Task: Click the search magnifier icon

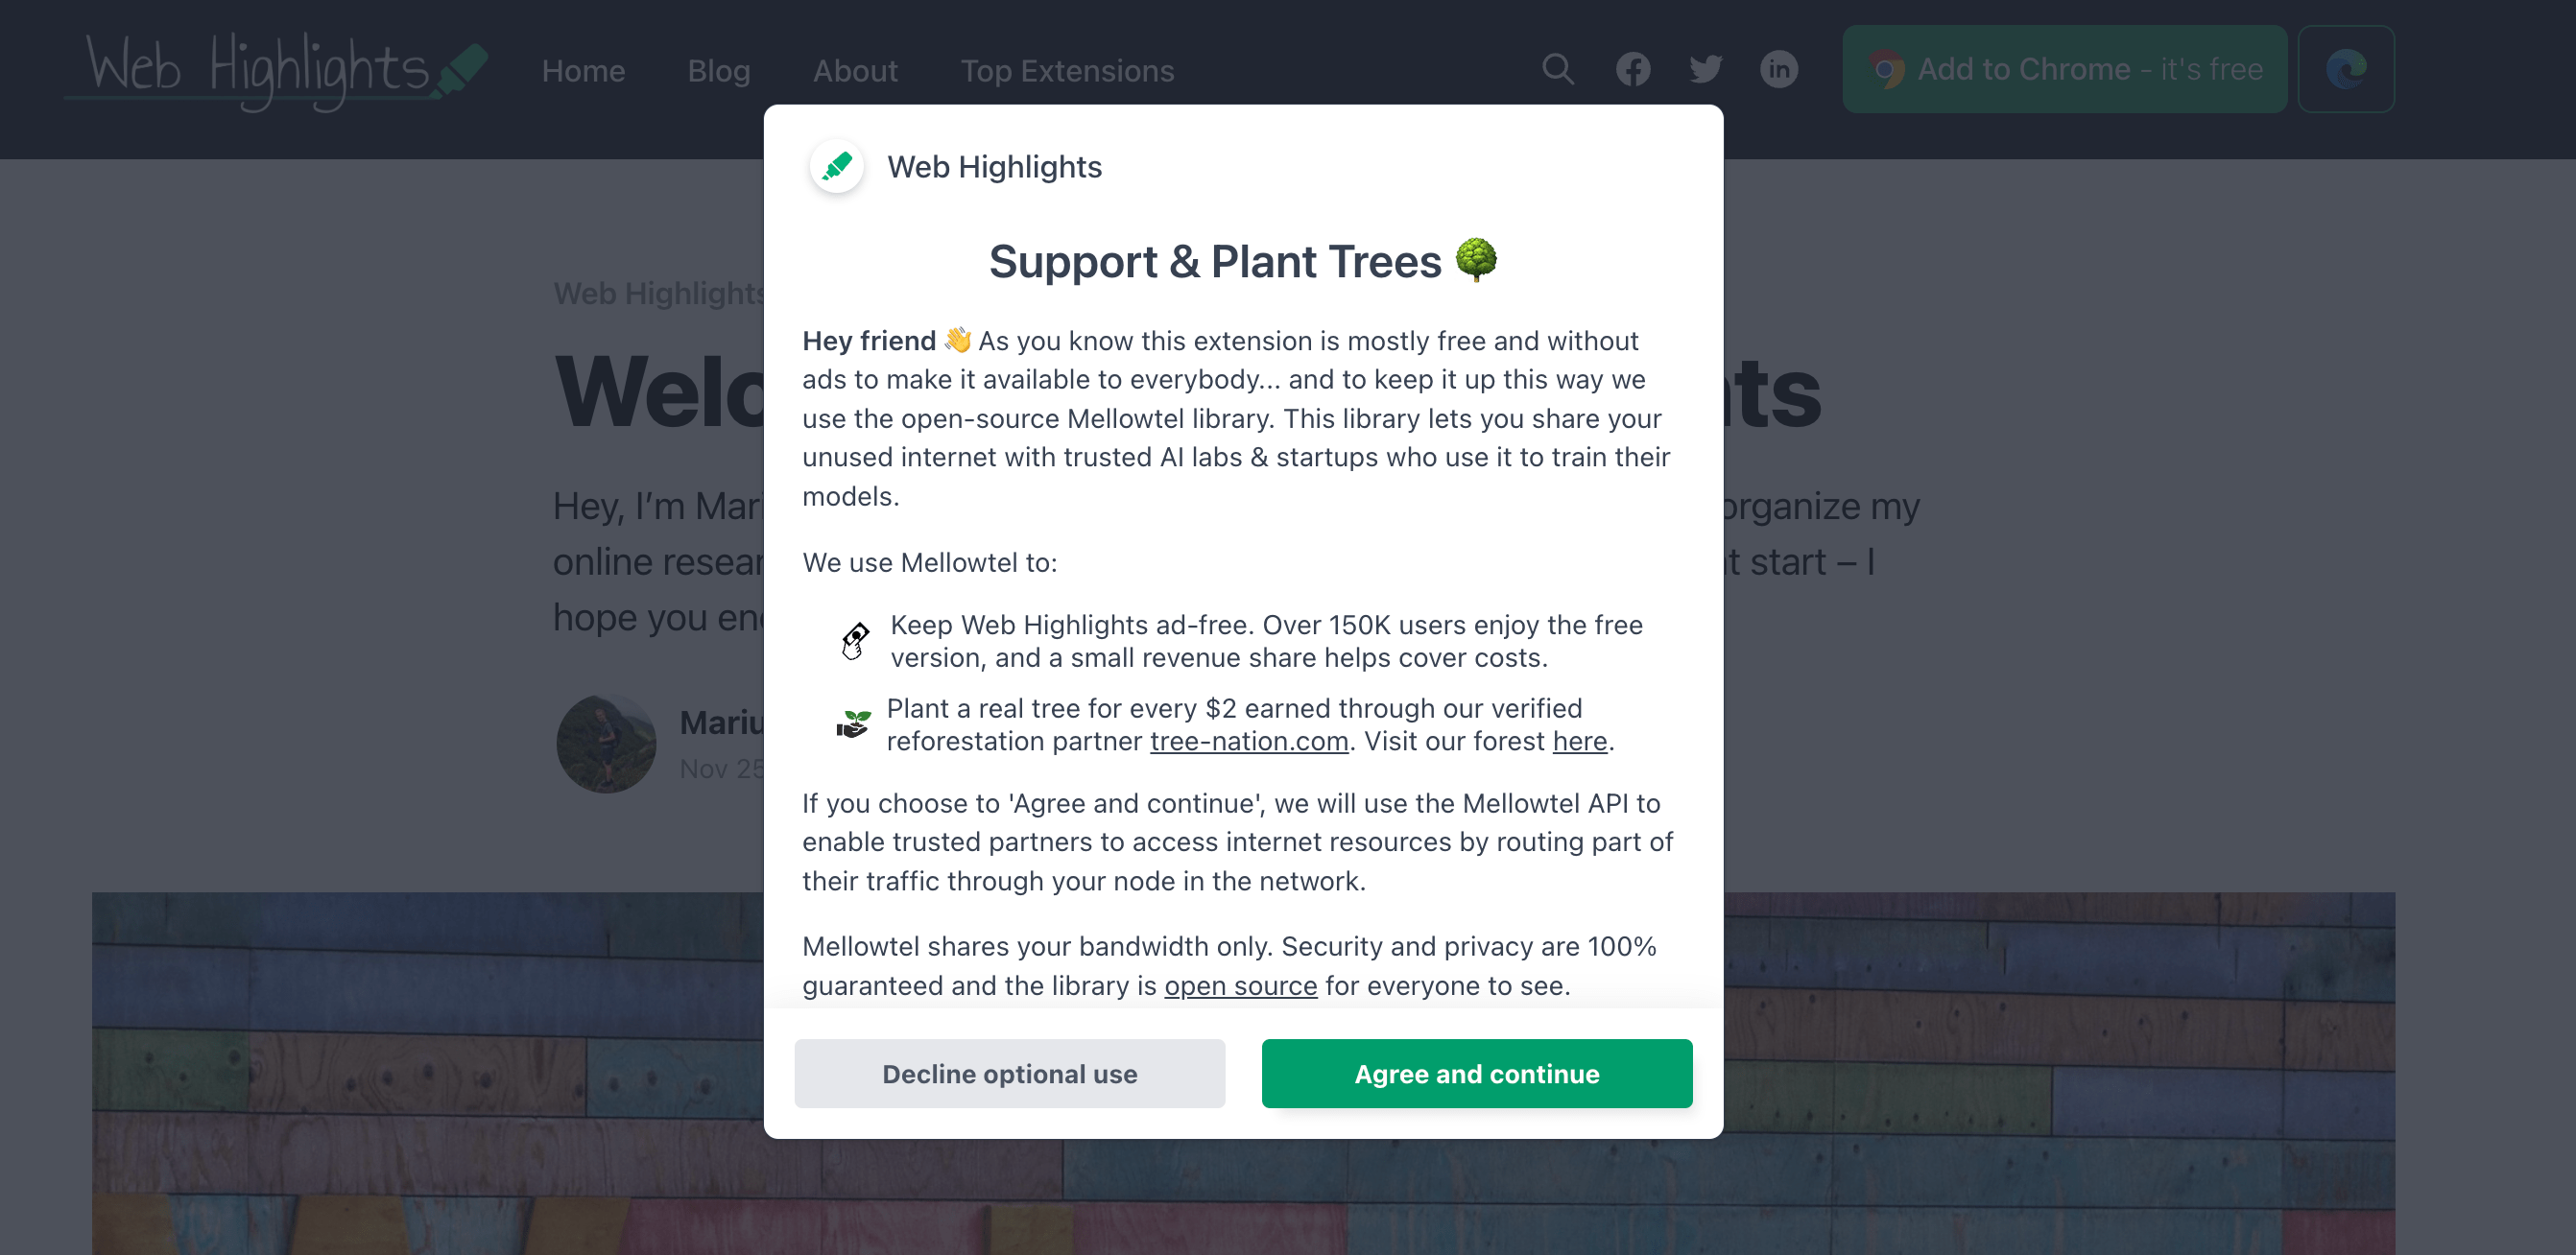Action: click(1557, 69)
